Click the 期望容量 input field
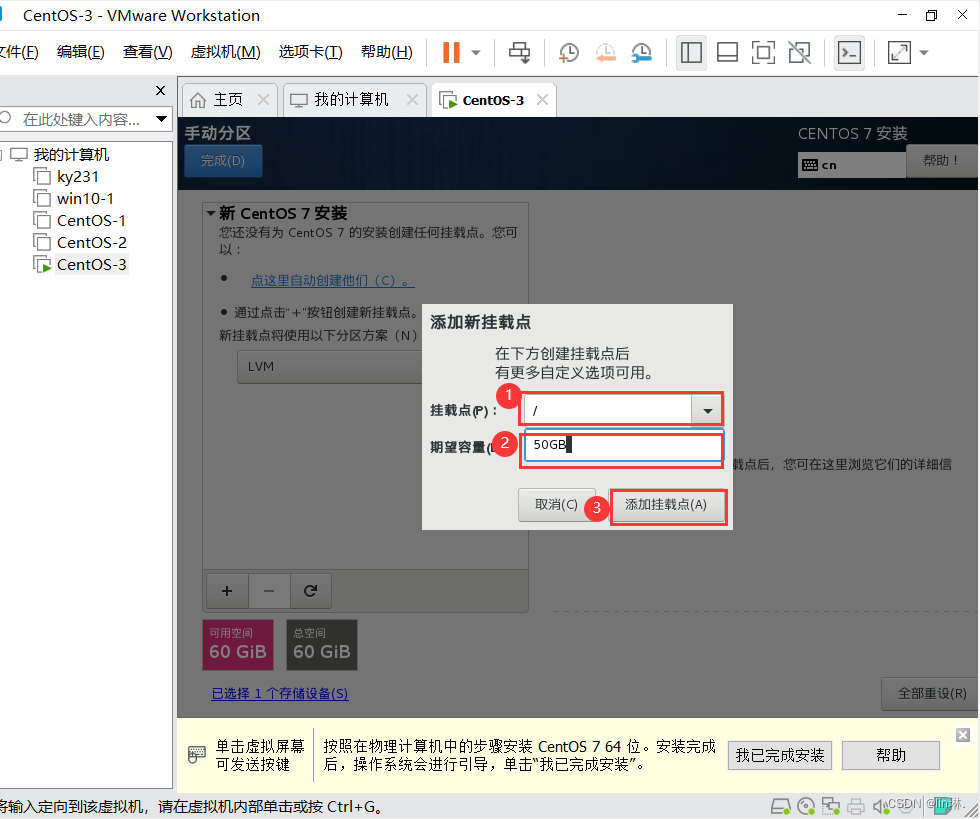 (x=622, y=445)
